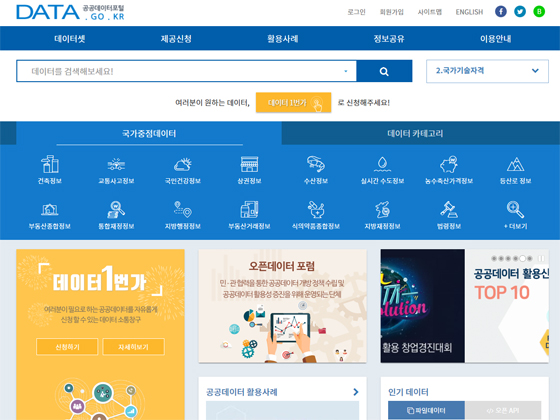
Task: Open the 국민건강정보 weather-cloud icon
Action: [x=182, y=164]
